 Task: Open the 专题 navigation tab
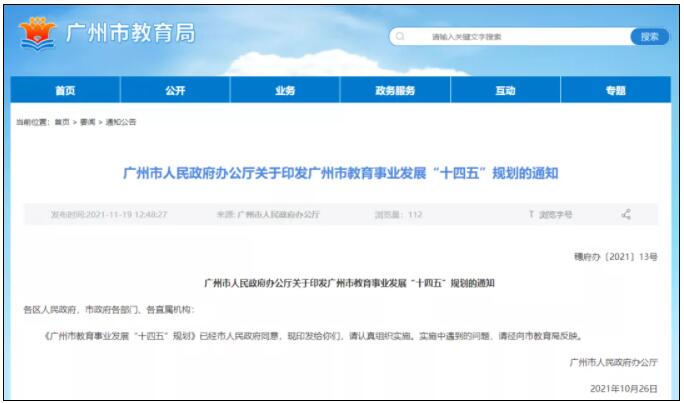coord(615,91)
